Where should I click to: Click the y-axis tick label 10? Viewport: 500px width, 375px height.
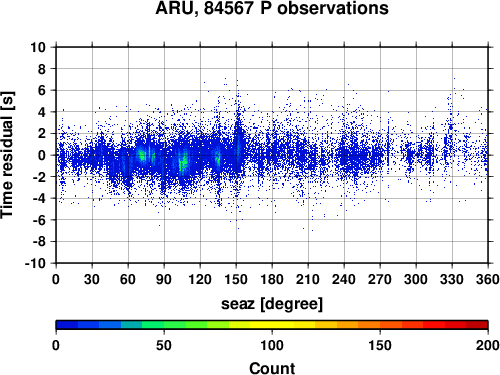pyautogui.click(x=38, y=47)
